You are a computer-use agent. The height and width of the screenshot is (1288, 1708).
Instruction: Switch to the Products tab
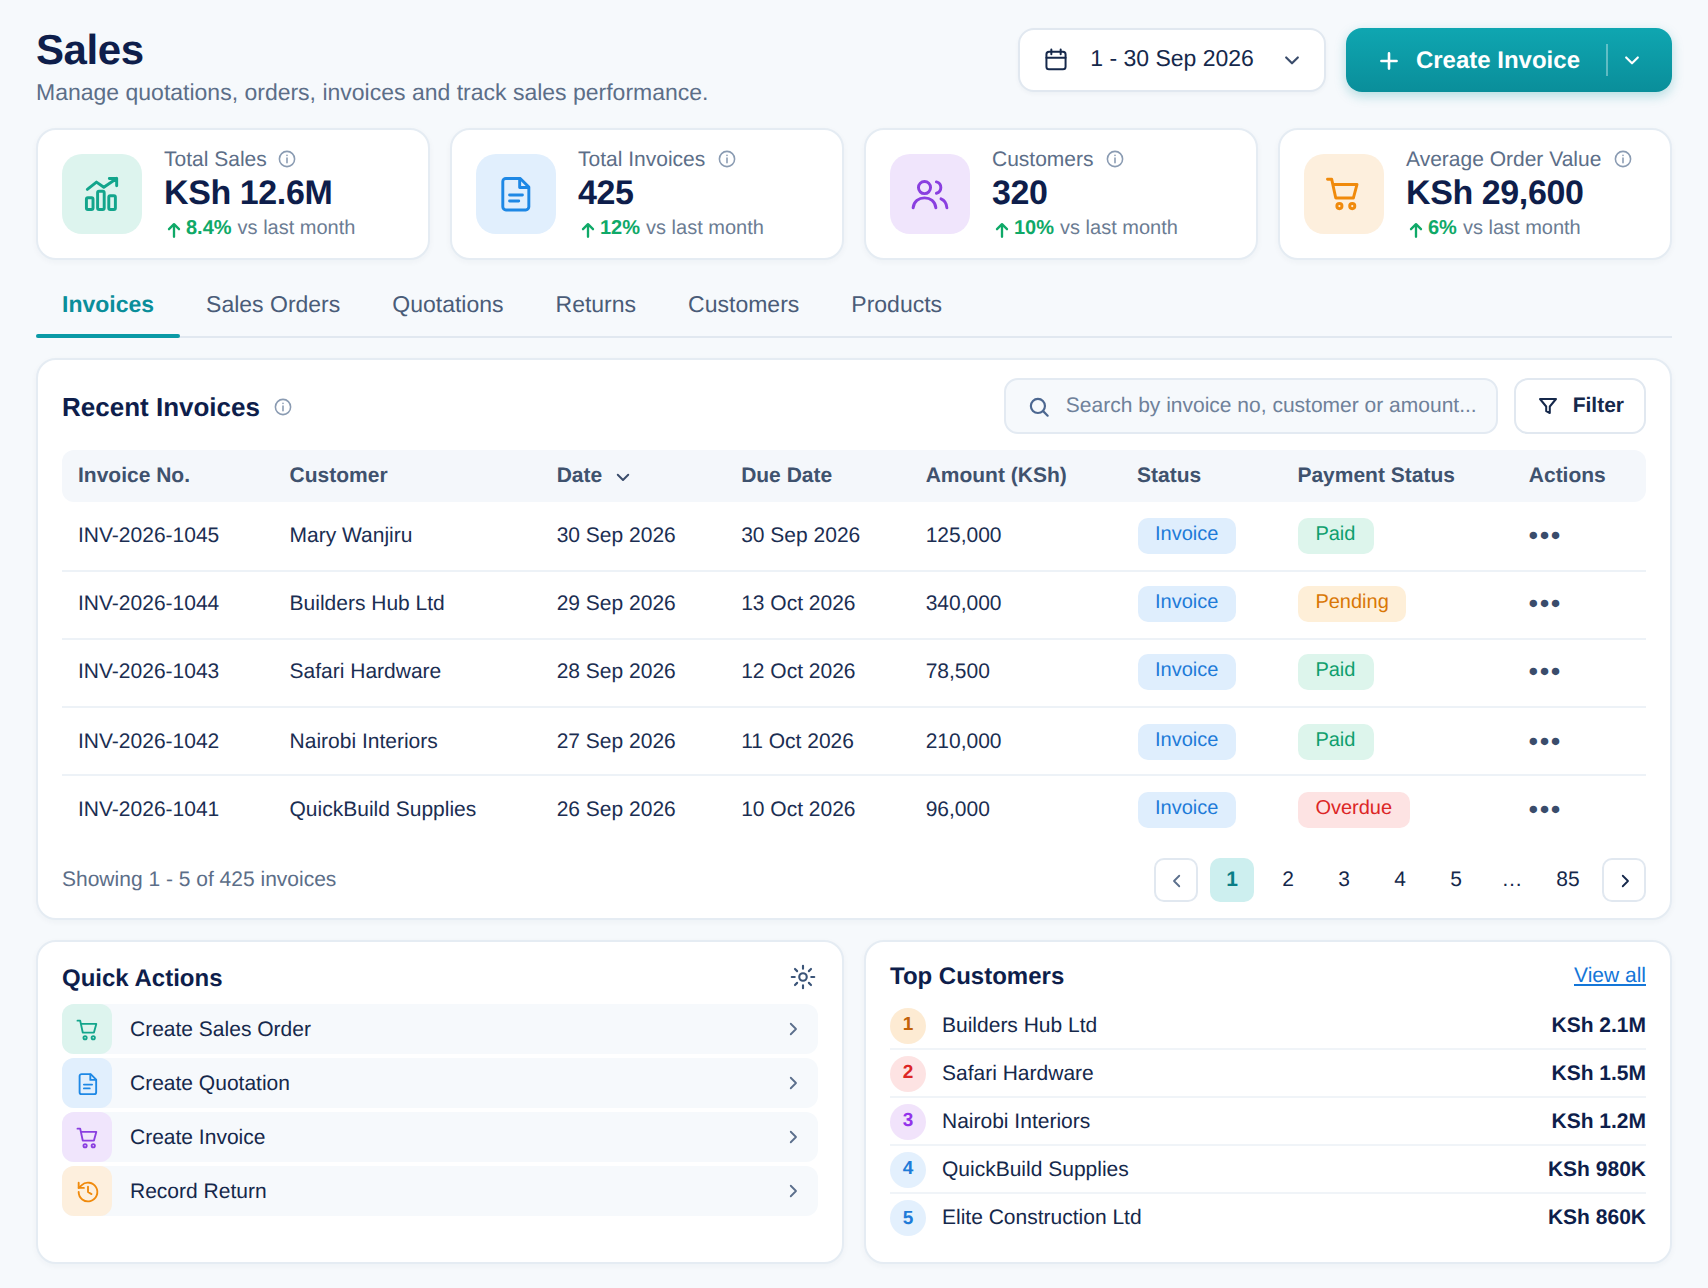click(x=896, y=305)
